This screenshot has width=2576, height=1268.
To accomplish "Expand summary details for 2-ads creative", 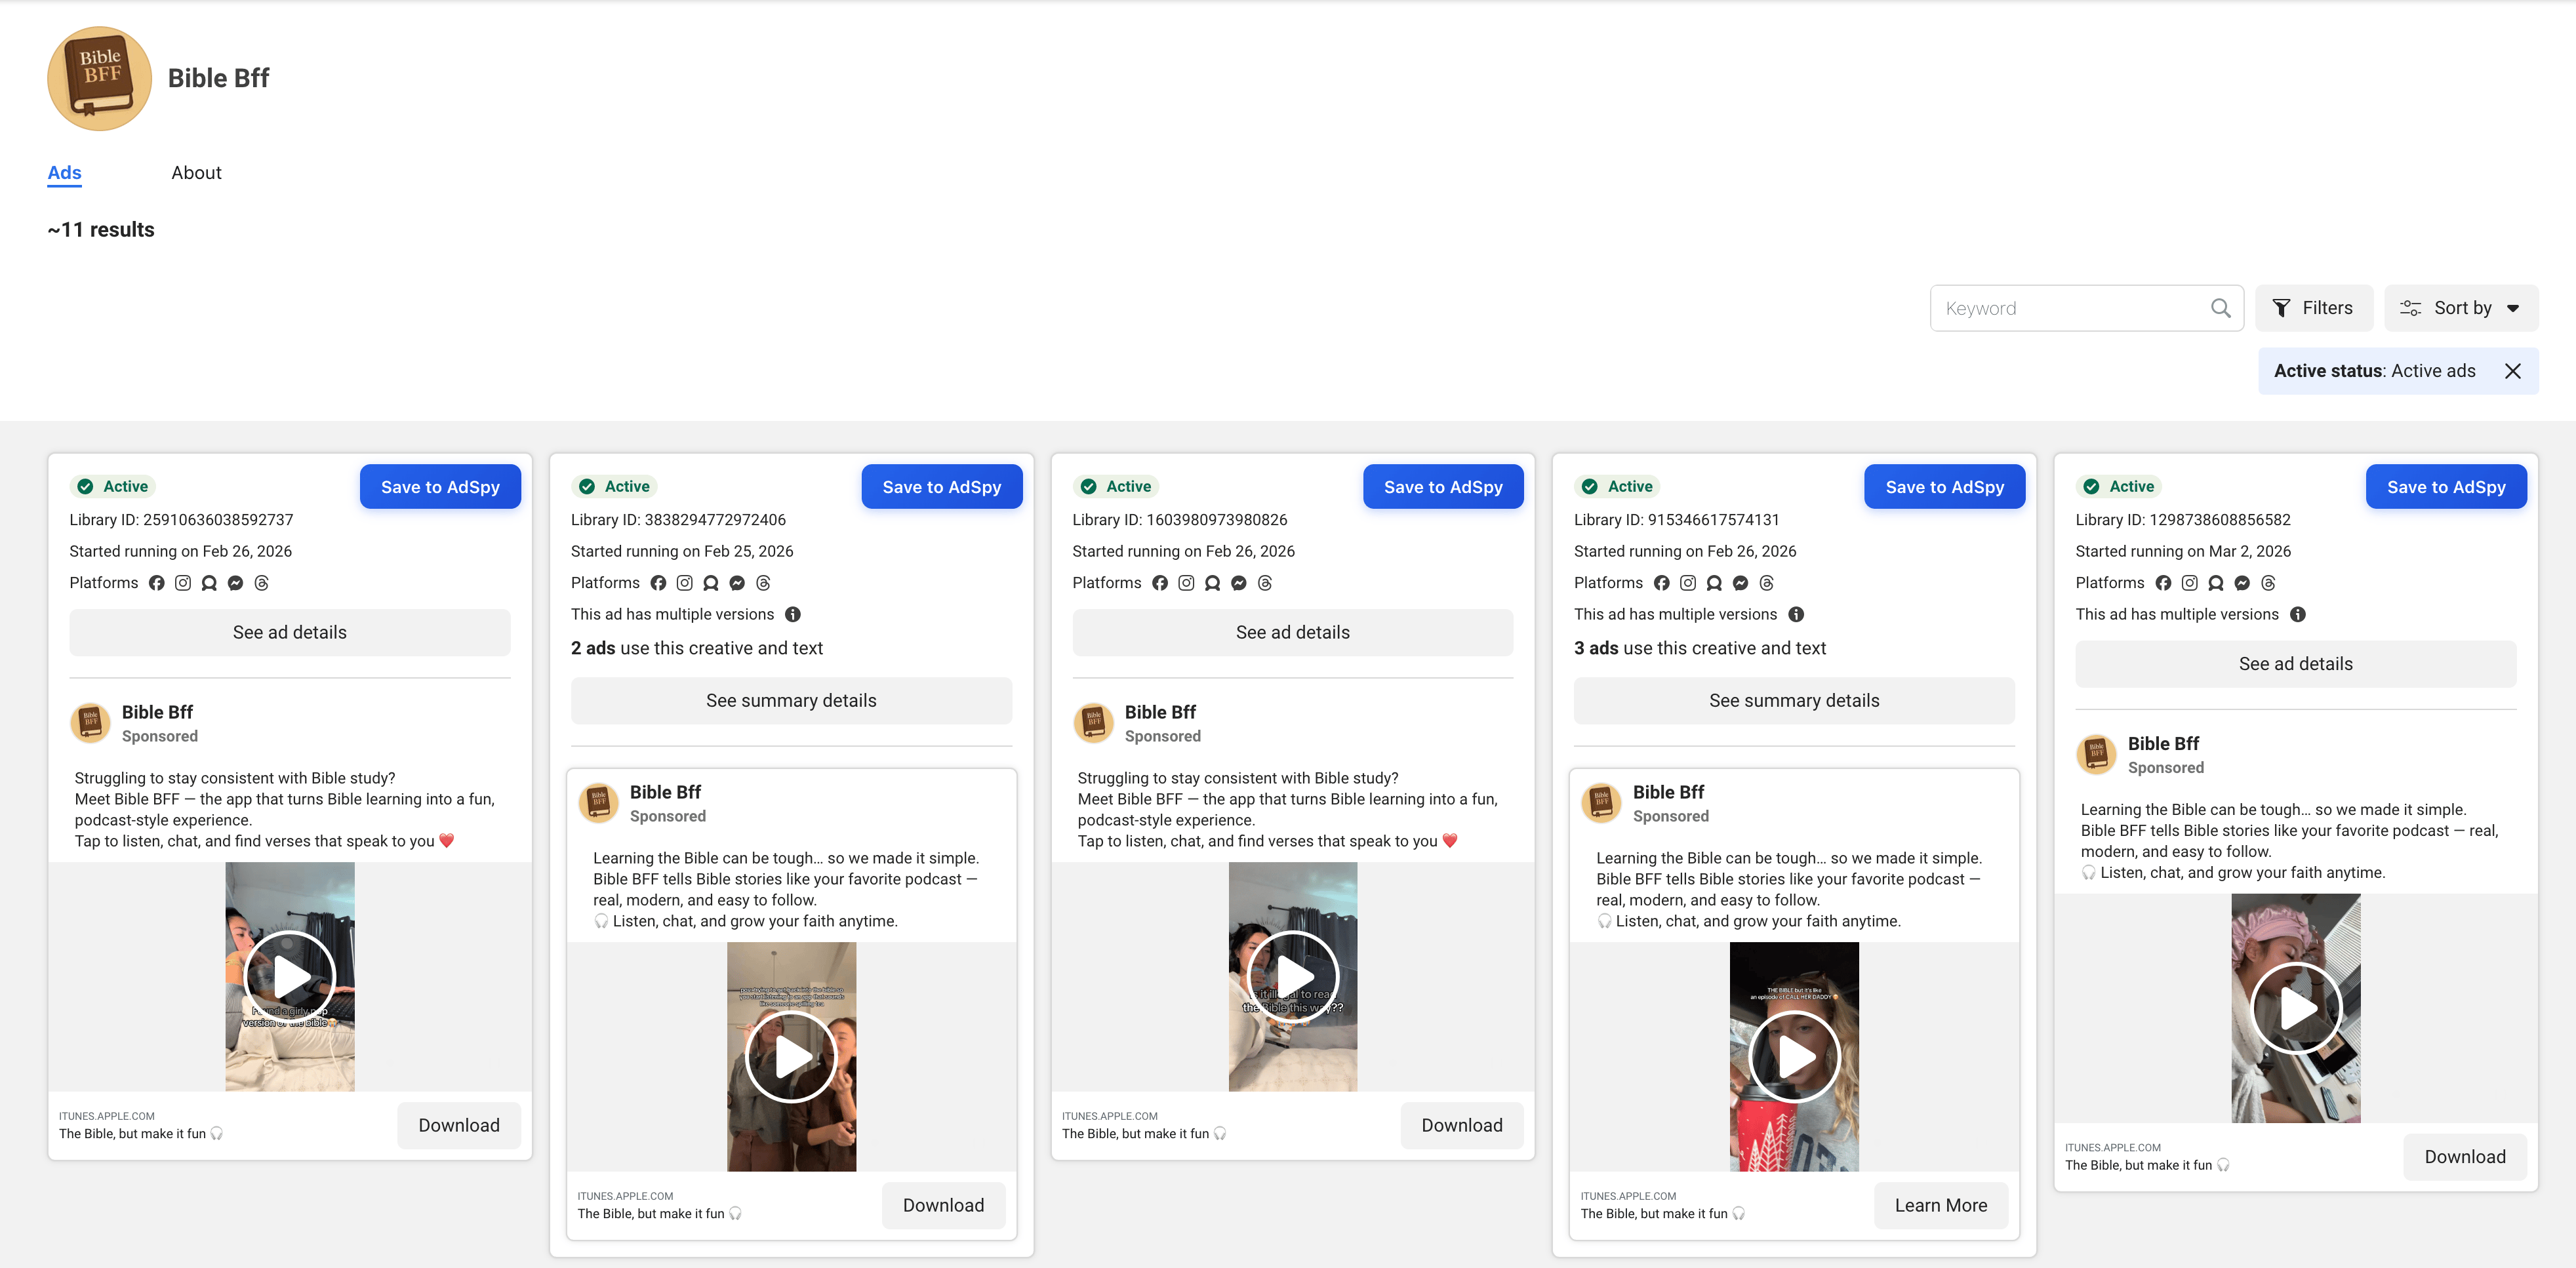I will click(791, 701).
